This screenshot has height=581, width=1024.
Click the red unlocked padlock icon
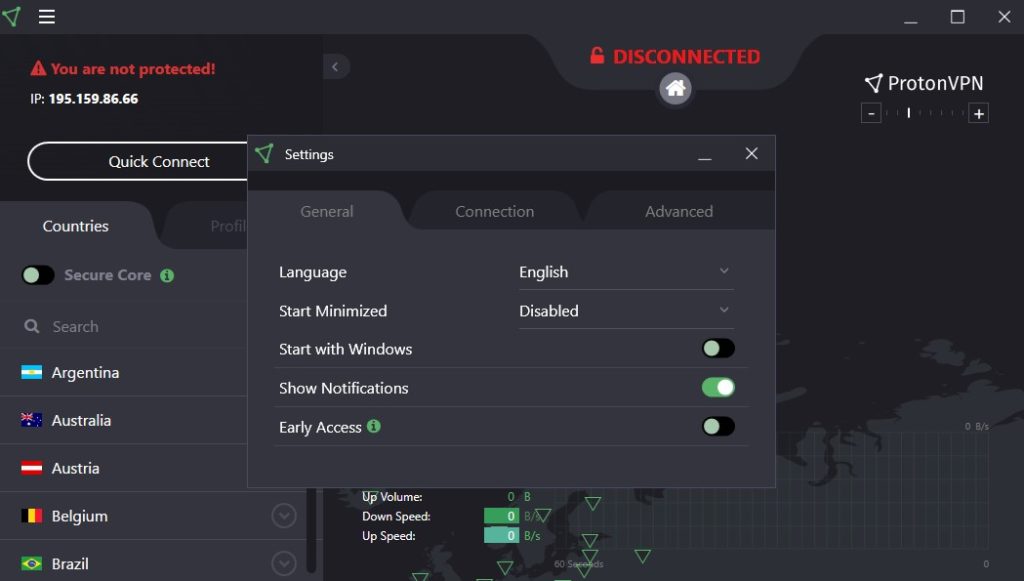point(597,55)
